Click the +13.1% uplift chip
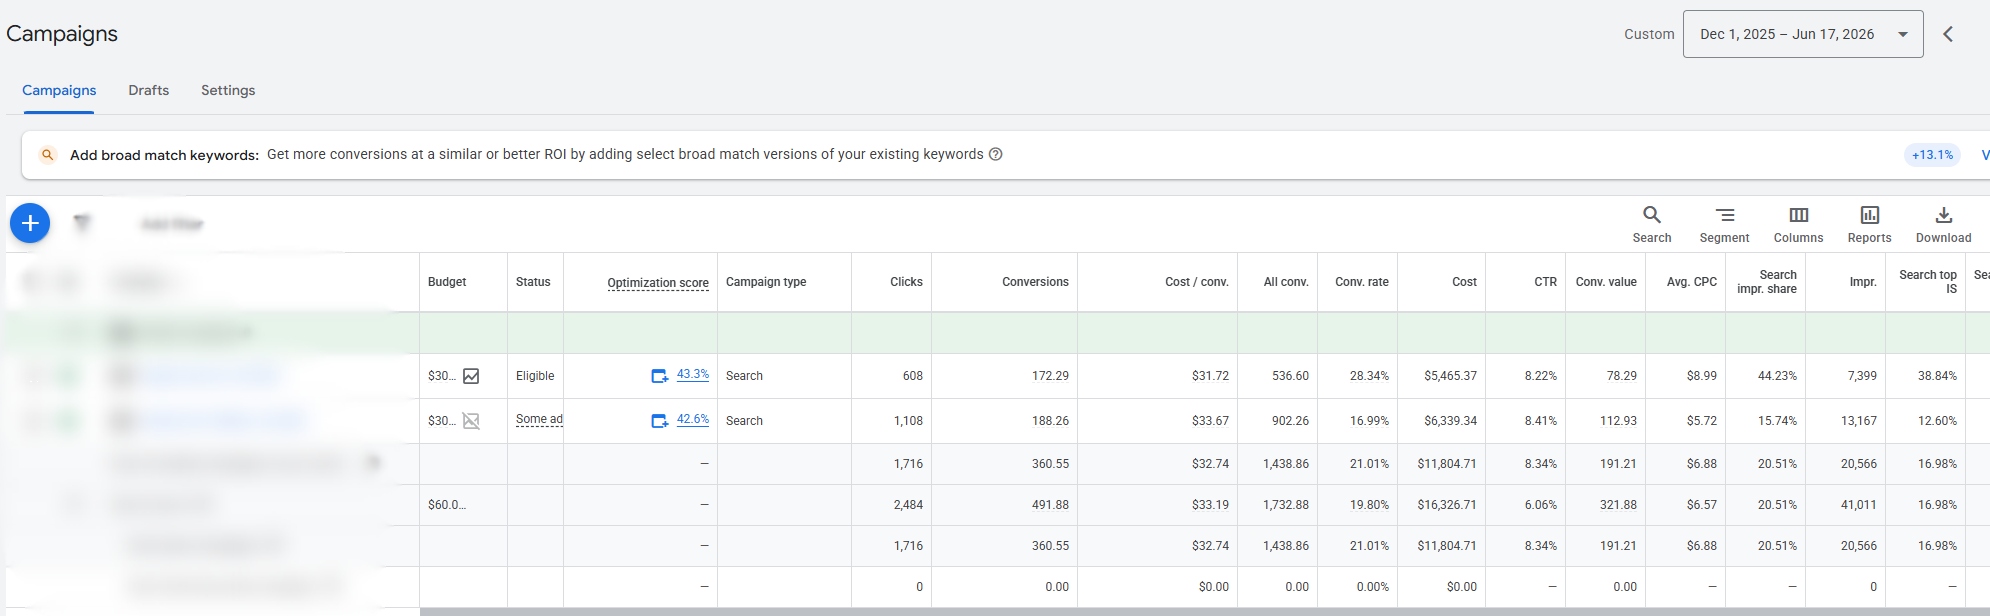Viewport: 1990px width, 616px height. 1932,155
